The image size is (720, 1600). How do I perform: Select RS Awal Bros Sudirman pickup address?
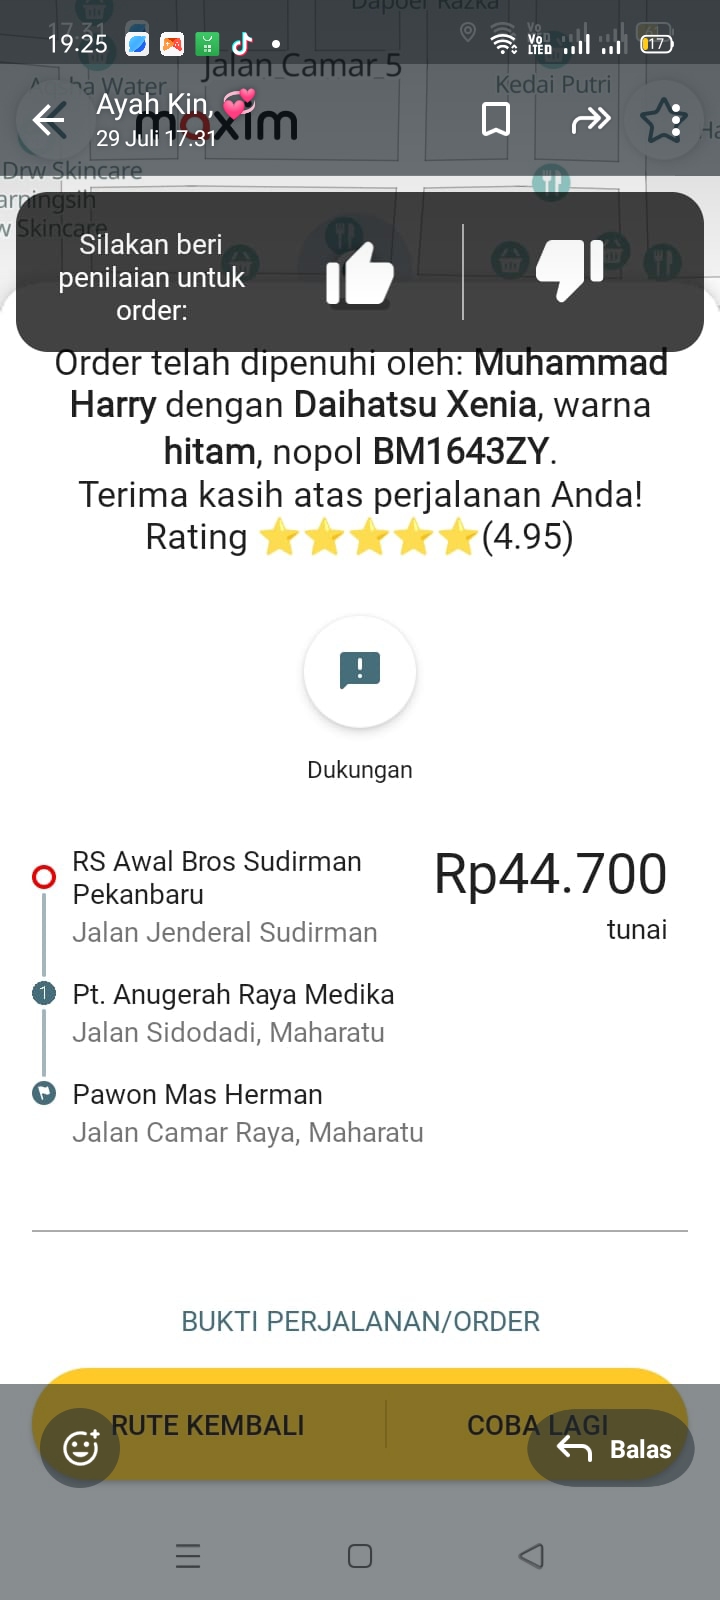coord(217,878)
